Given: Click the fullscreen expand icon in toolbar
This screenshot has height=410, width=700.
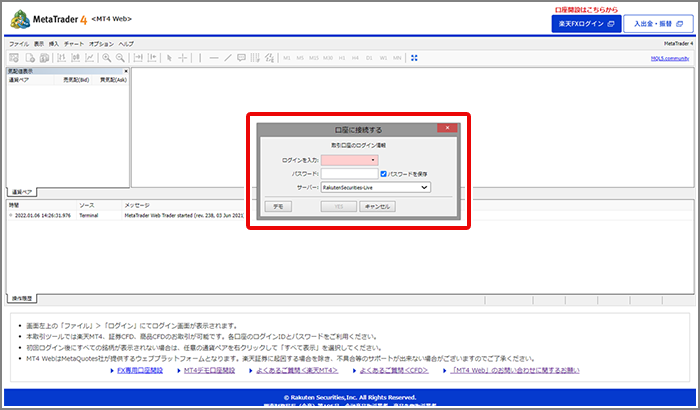Looking at the screenshot, I should (414, 58).
